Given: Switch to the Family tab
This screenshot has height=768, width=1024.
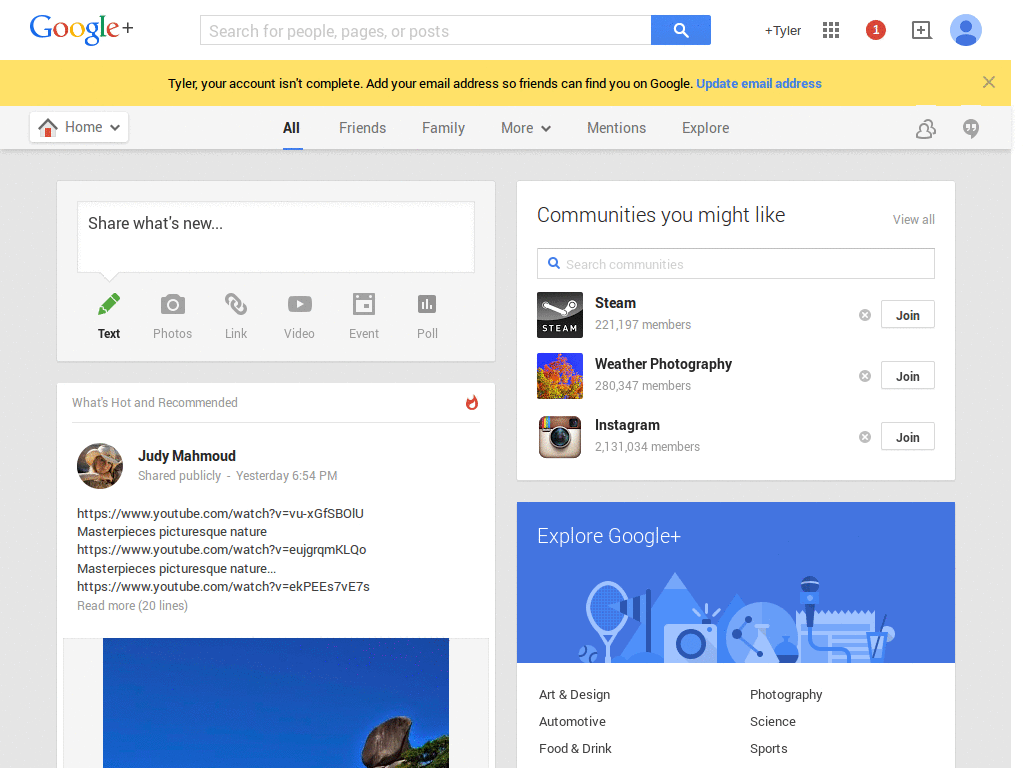Looking at the screenshot, I should pyautogui.click(x=443, y=128).
